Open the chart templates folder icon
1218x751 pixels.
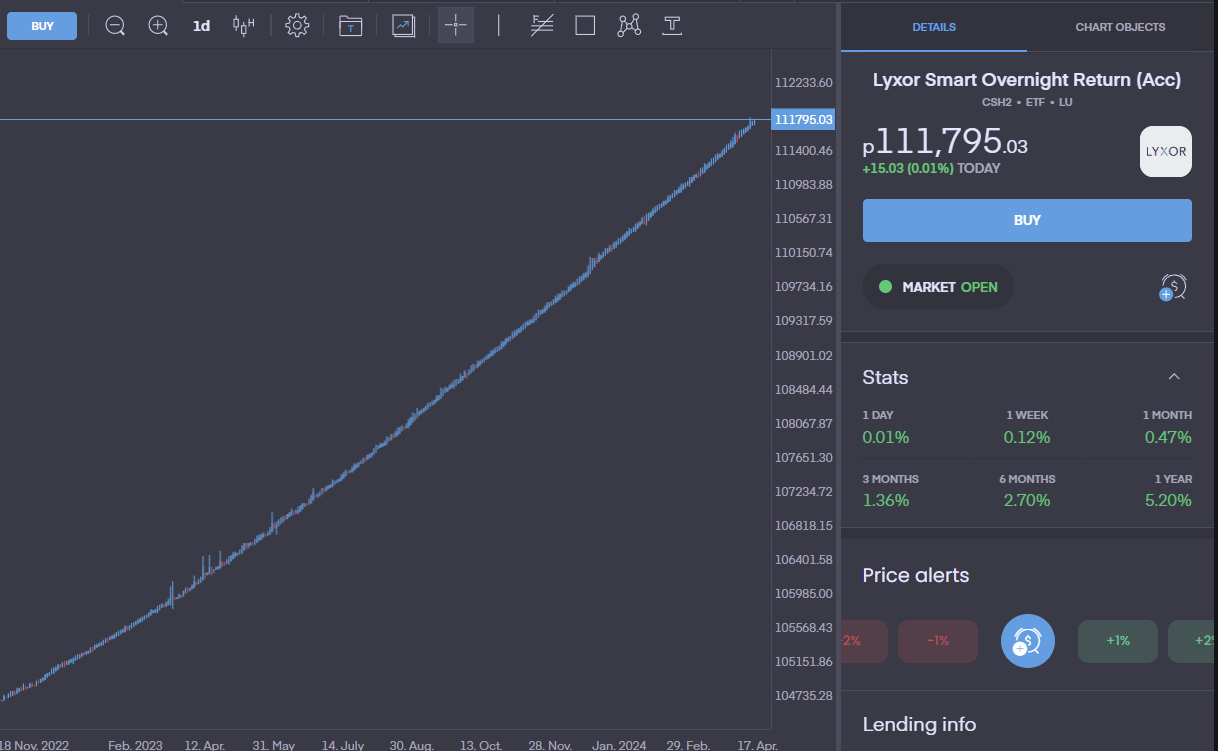350,26
